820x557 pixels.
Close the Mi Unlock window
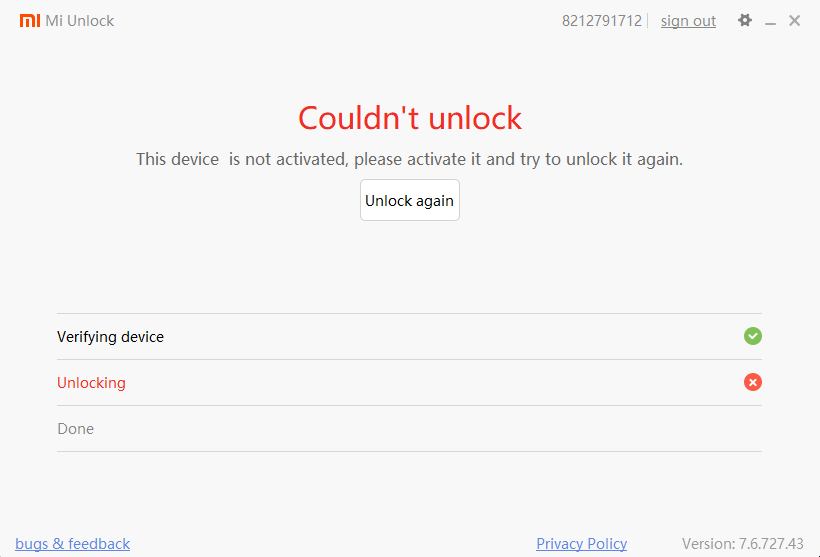(x=794, y=20)
